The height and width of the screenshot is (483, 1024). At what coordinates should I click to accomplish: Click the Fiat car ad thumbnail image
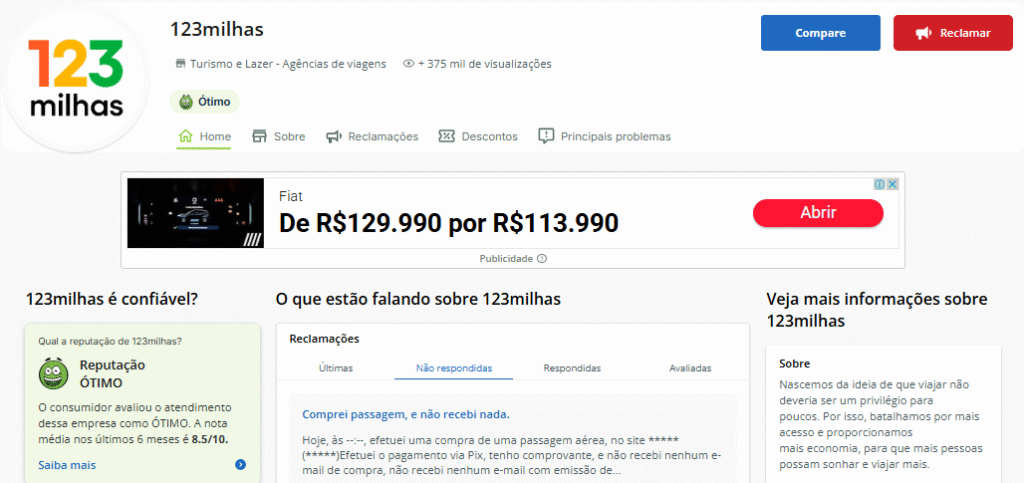(196, 213)
